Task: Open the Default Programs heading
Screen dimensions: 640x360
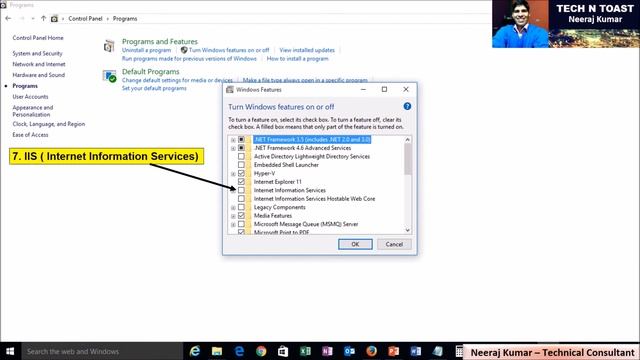Action: point(151,72)
